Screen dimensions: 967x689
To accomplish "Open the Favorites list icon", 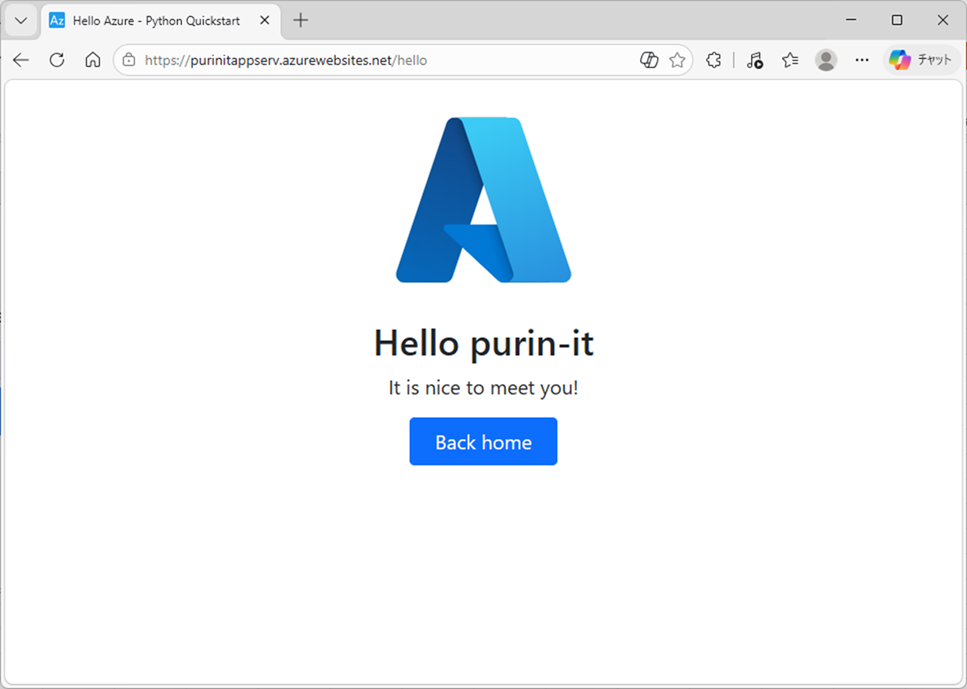I will pos(790,60).
